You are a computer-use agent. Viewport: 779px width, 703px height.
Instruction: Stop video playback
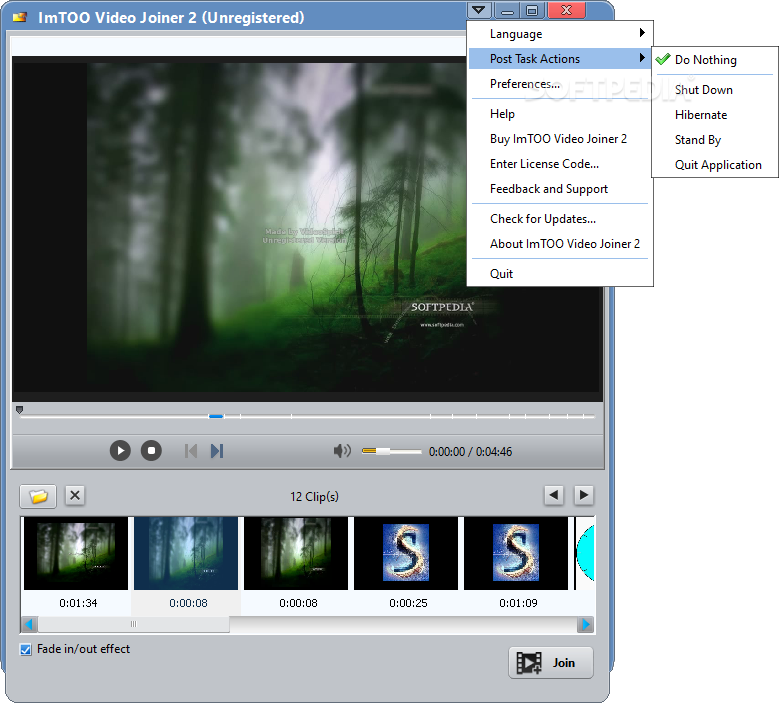(x=151, y=451)
